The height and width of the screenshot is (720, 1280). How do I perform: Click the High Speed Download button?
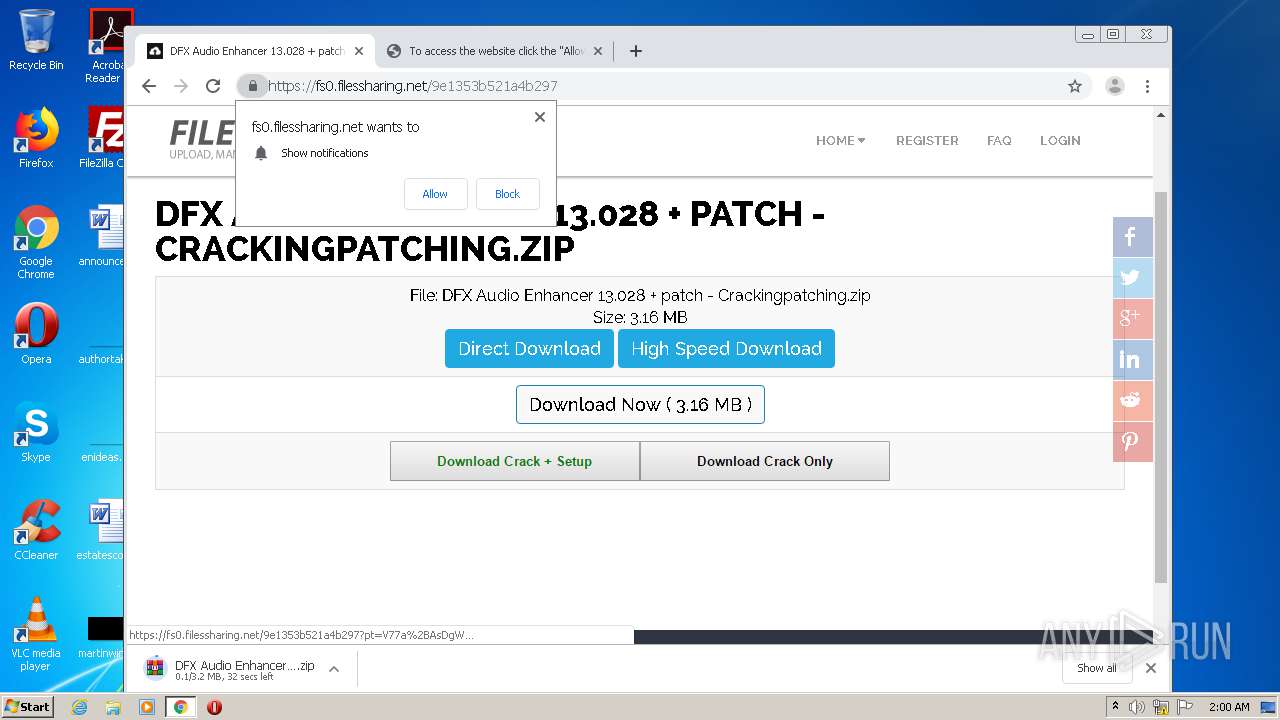click(726, 349)
